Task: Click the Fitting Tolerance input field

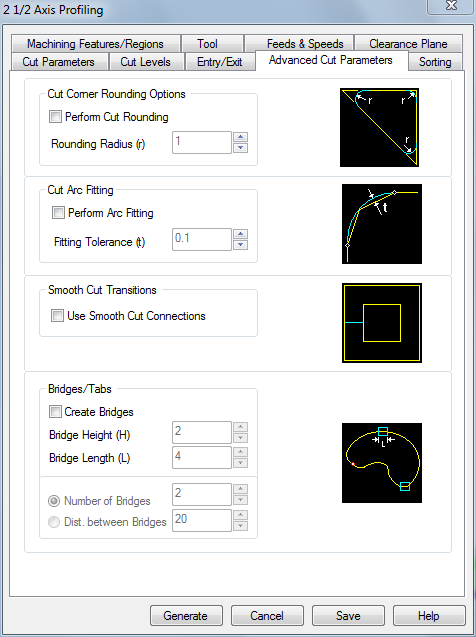Action: point(202,239)
